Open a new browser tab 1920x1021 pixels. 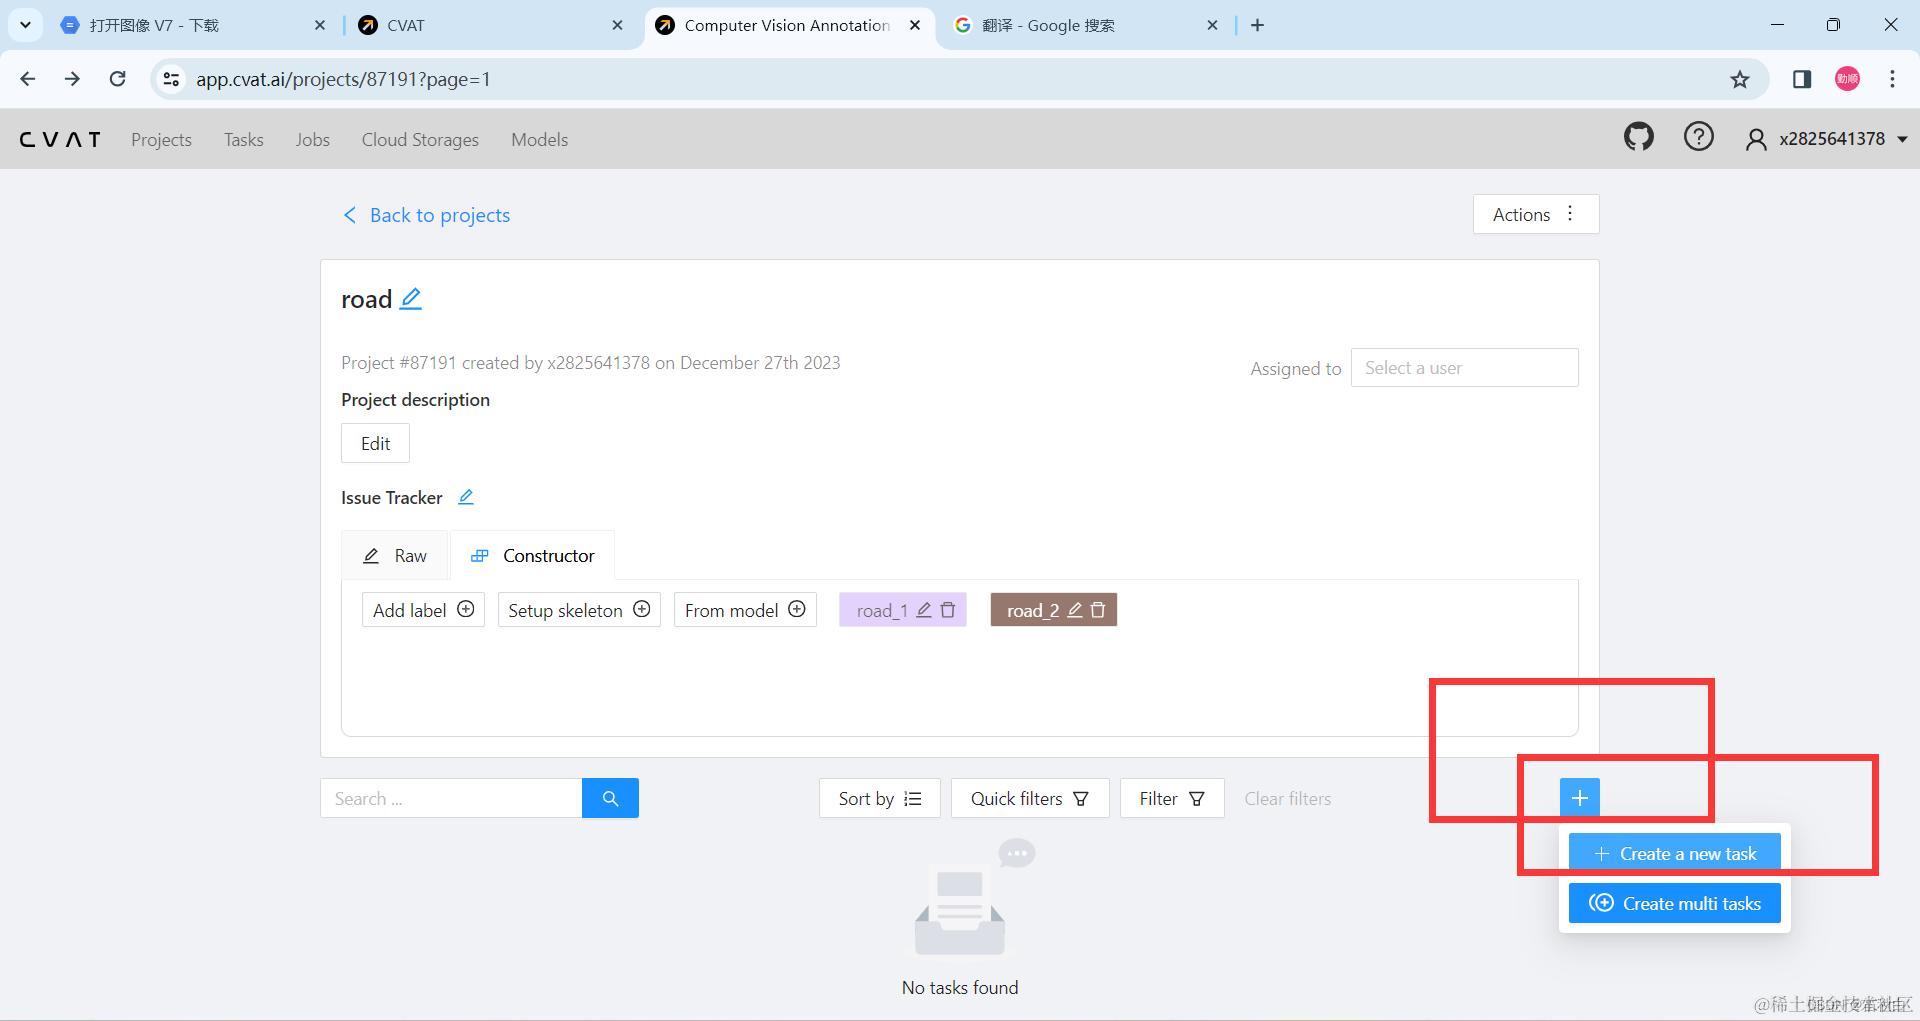click(1257, 25)
